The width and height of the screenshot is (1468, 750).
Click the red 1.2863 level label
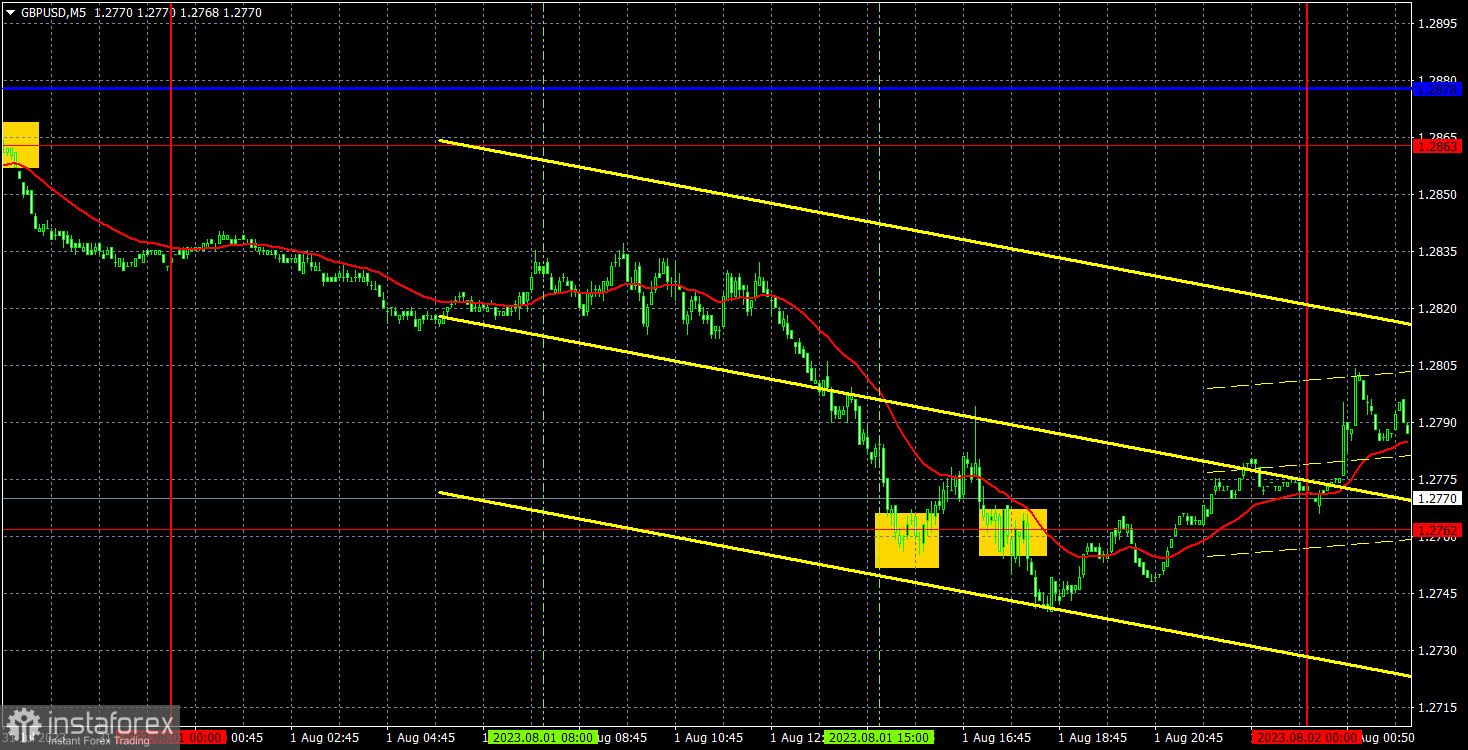tap(1437, 146)
